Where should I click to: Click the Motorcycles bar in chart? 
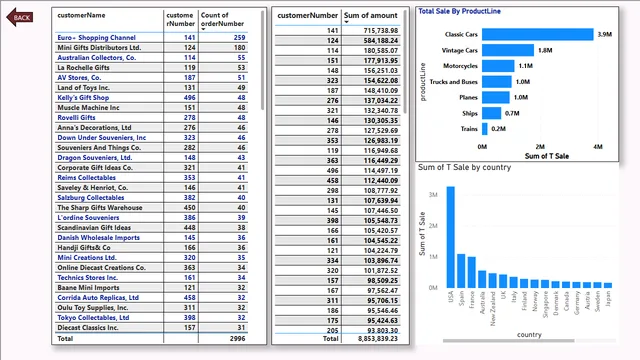click(498, 66)
